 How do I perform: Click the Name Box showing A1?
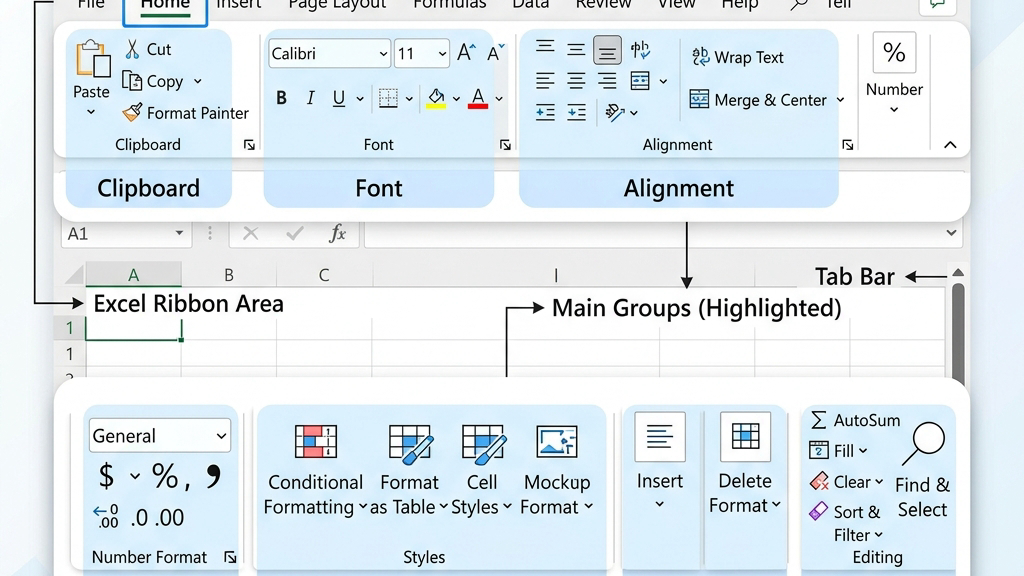coord(127,234)
